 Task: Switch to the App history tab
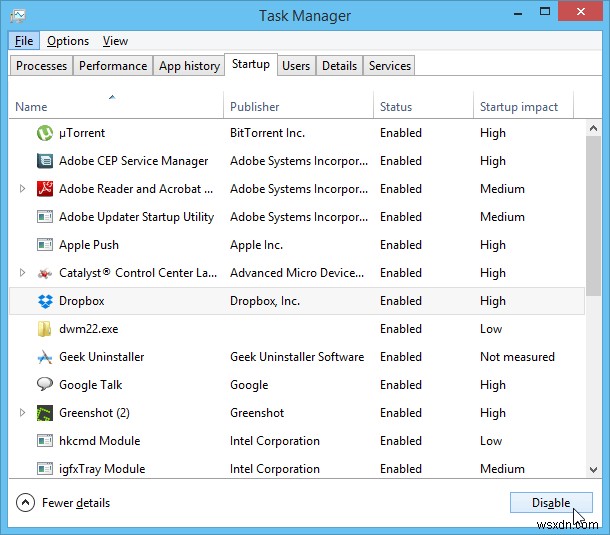pos(189,66)
